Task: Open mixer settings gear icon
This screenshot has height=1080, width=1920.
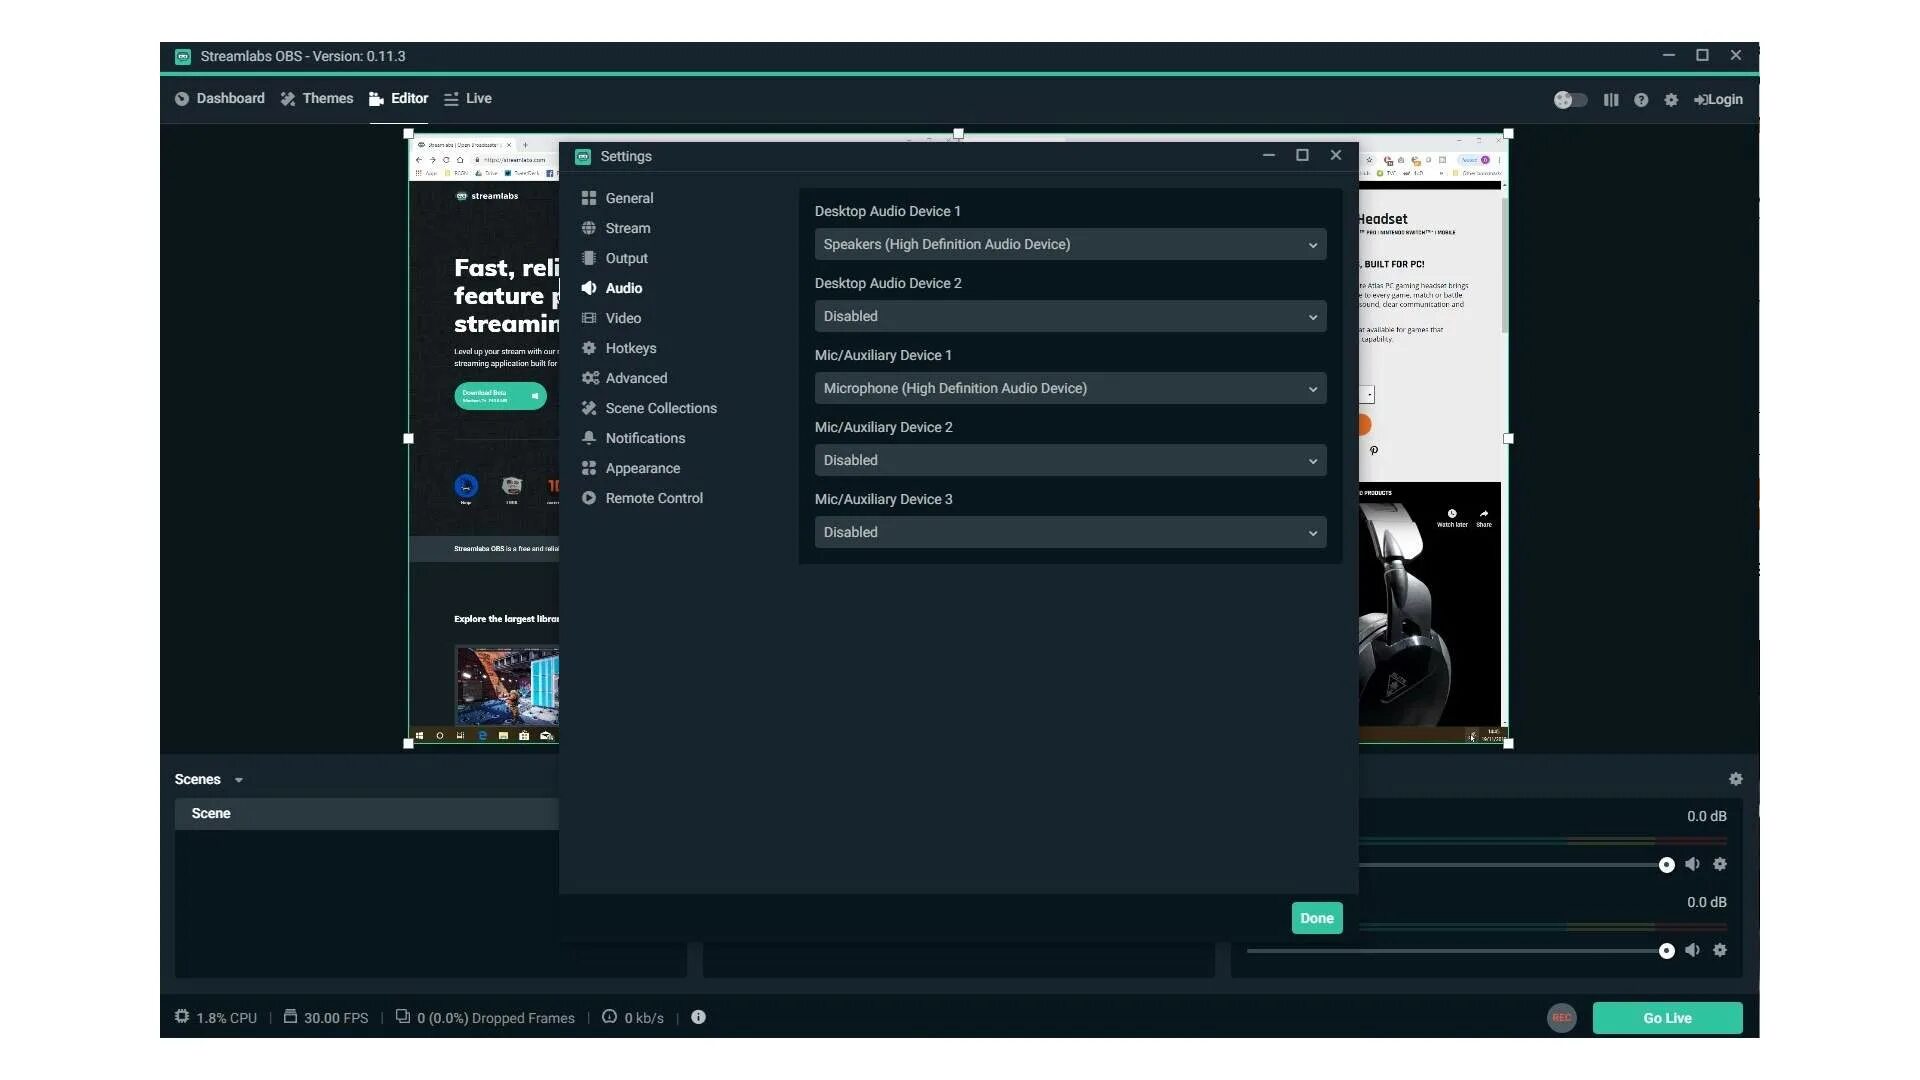Action: click(x=1736, y=779)
